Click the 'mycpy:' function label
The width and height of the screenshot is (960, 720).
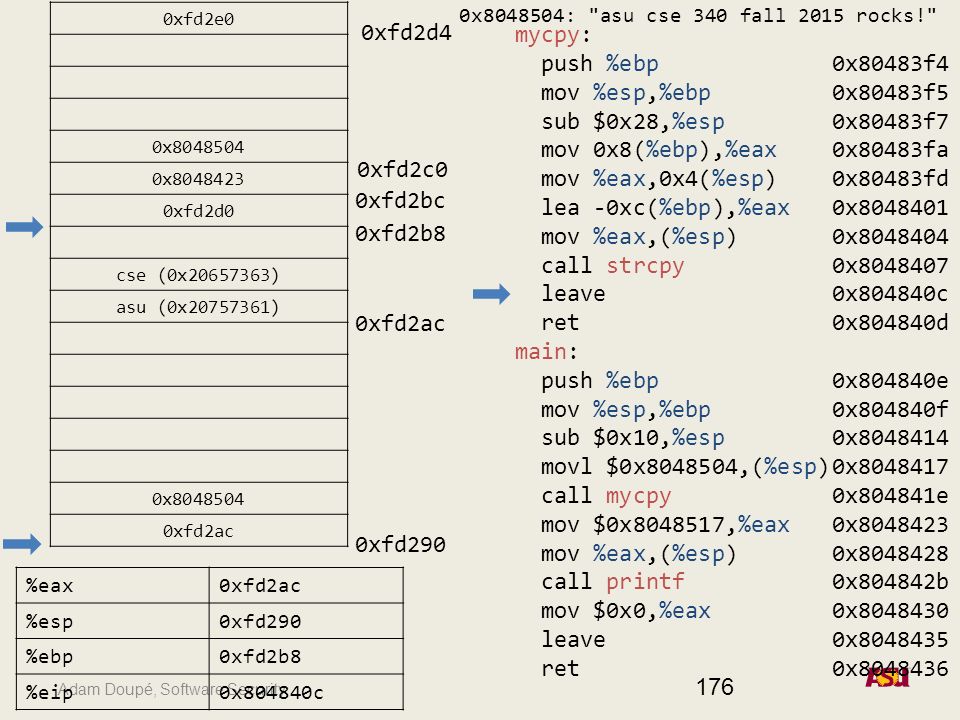coord(553,36)
